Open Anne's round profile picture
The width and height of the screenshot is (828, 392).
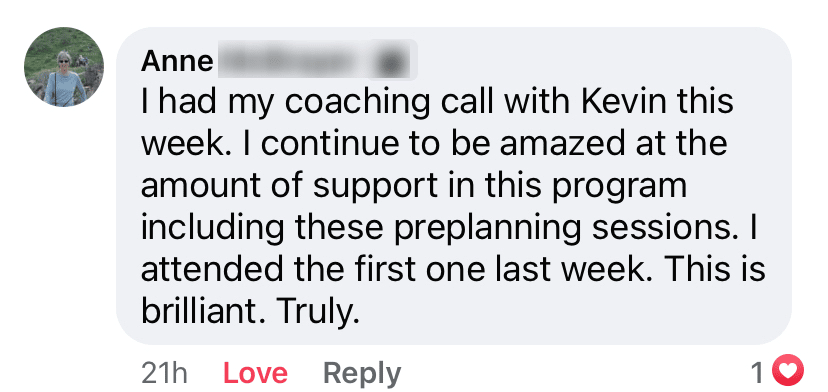coord(64,67)
